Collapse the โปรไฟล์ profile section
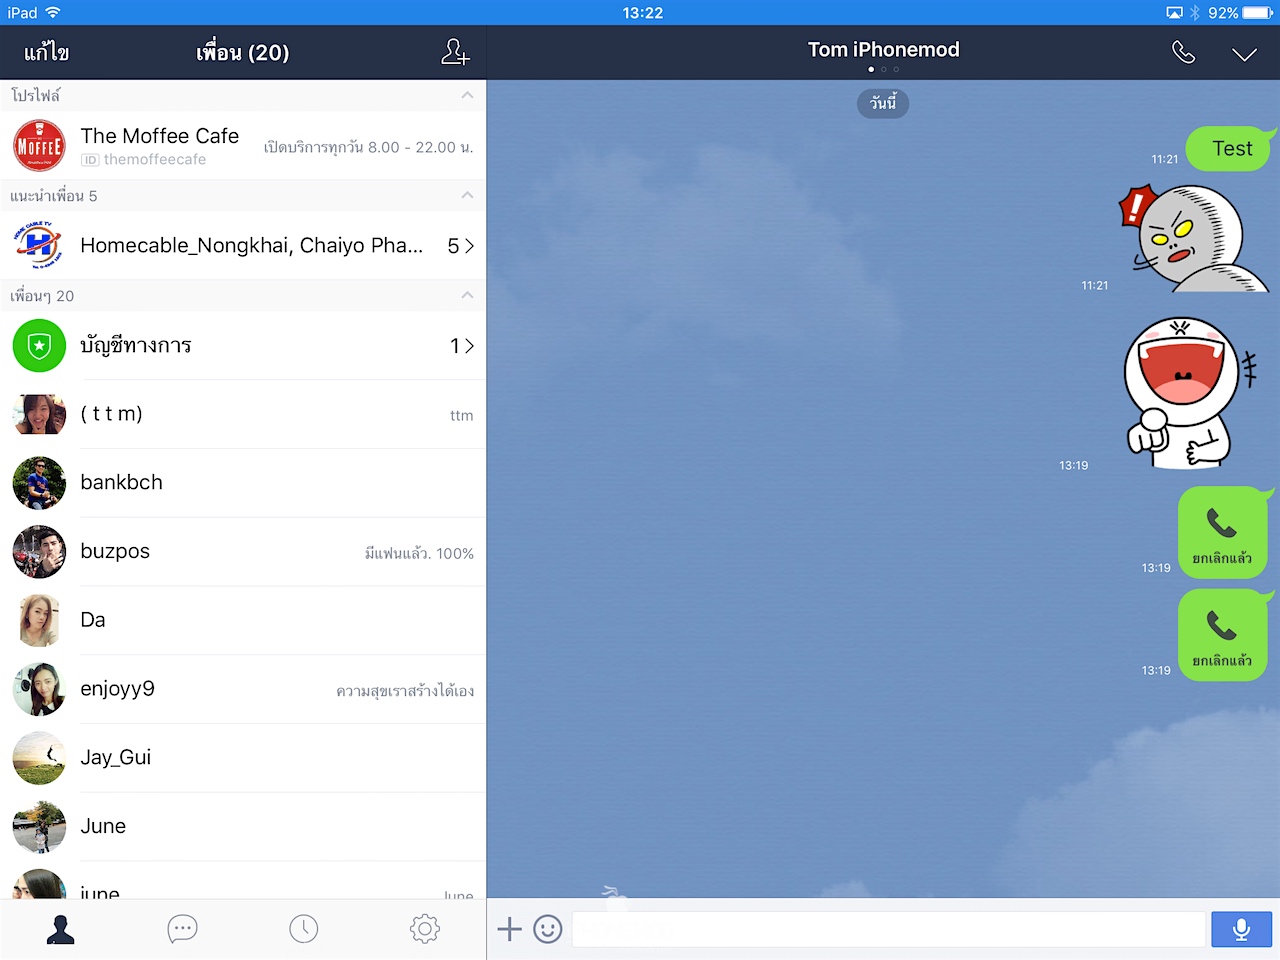Screen dimensions: 1280x960 click(x=467, y=95)
